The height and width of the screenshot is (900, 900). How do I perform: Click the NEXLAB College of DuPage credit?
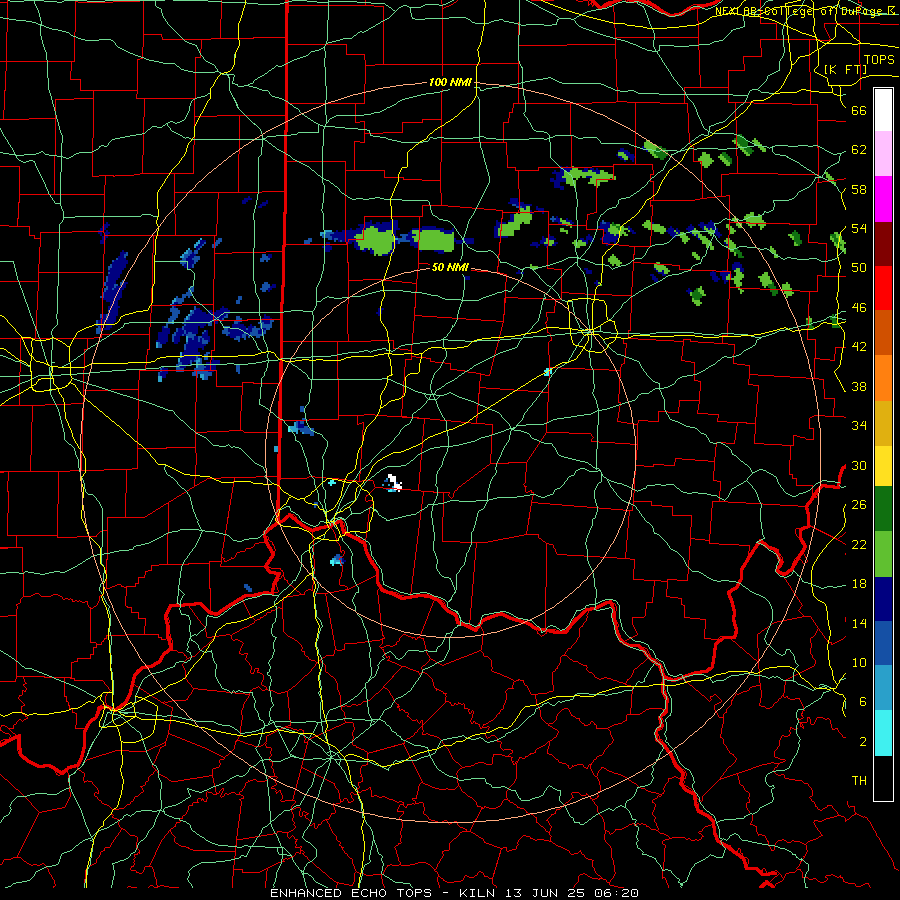click(807, 10)
